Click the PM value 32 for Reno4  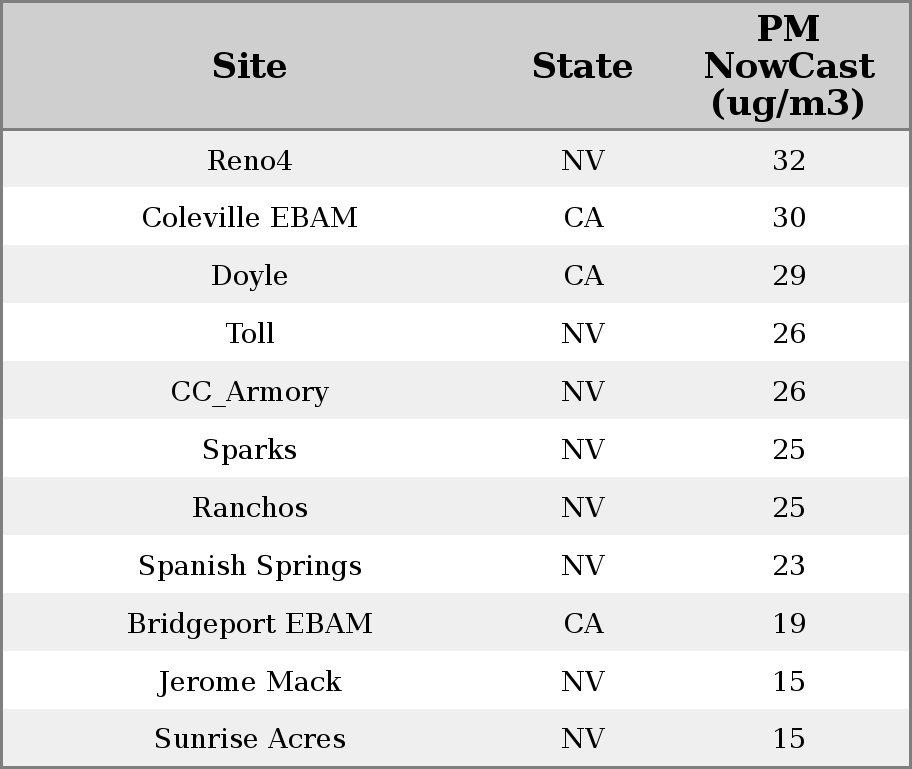(x=788, y=160)
